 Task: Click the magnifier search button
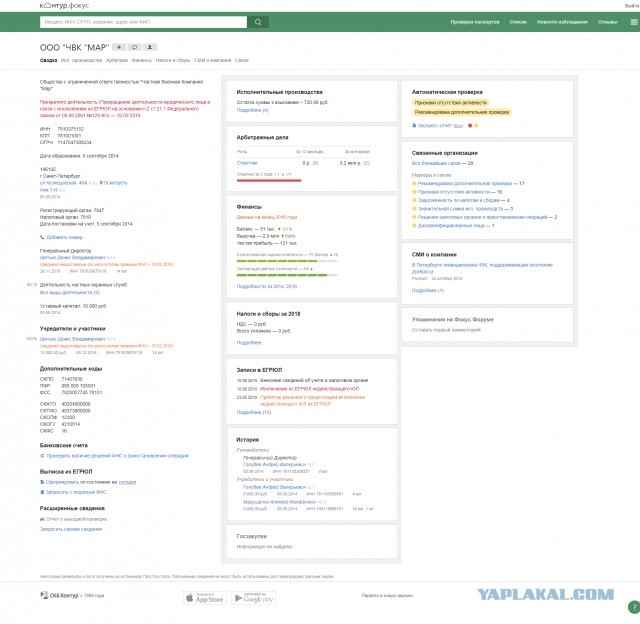pos(258,22)
